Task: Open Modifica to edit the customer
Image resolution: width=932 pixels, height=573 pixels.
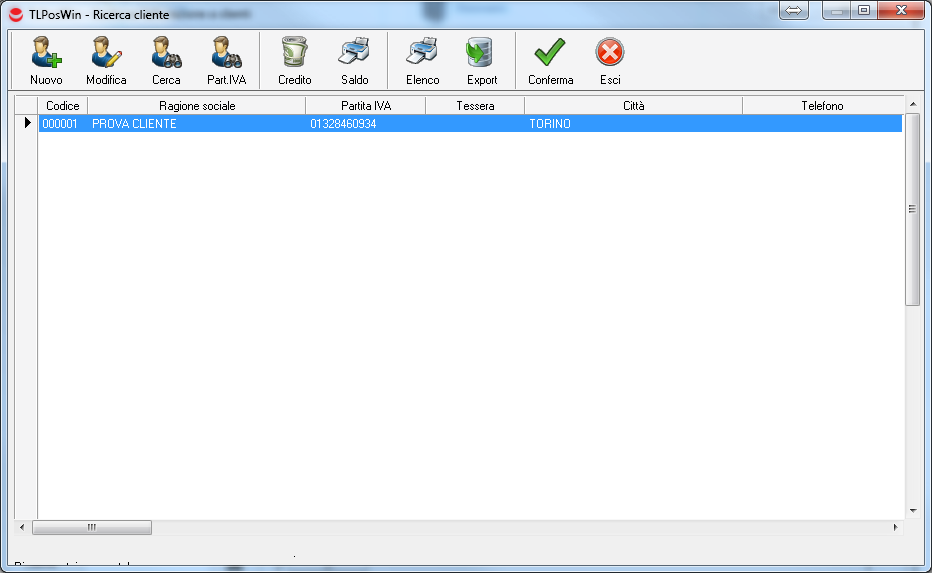Action: pyautogui.click(x=106, y=52)
